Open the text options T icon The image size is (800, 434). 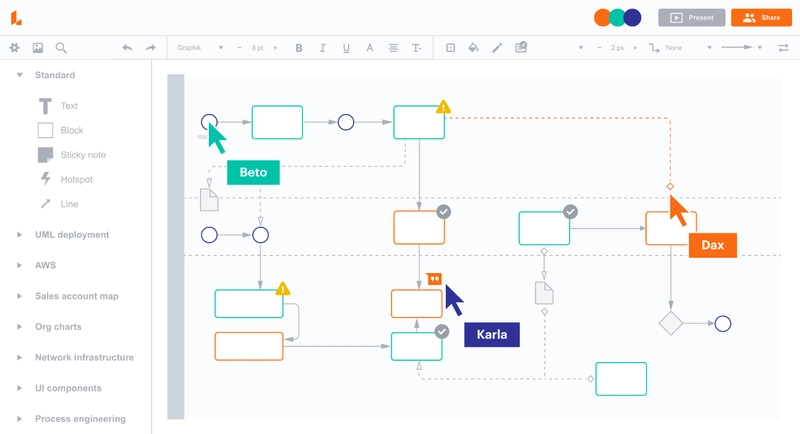417,48
